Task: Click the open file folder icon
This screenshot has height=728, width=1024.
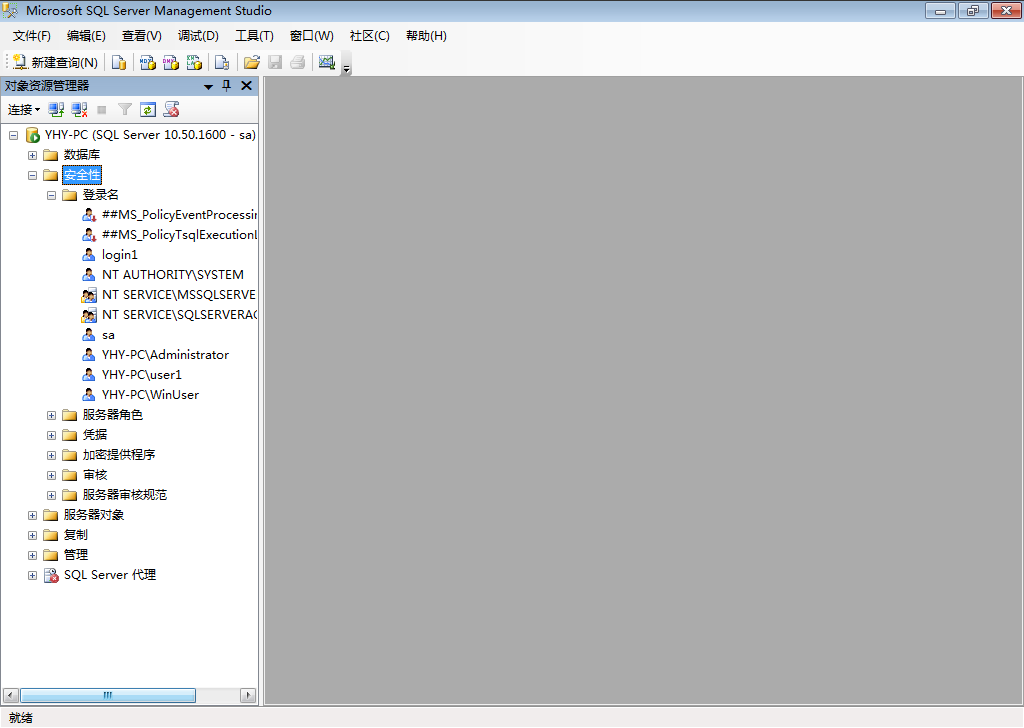Action: pos(251,62)
